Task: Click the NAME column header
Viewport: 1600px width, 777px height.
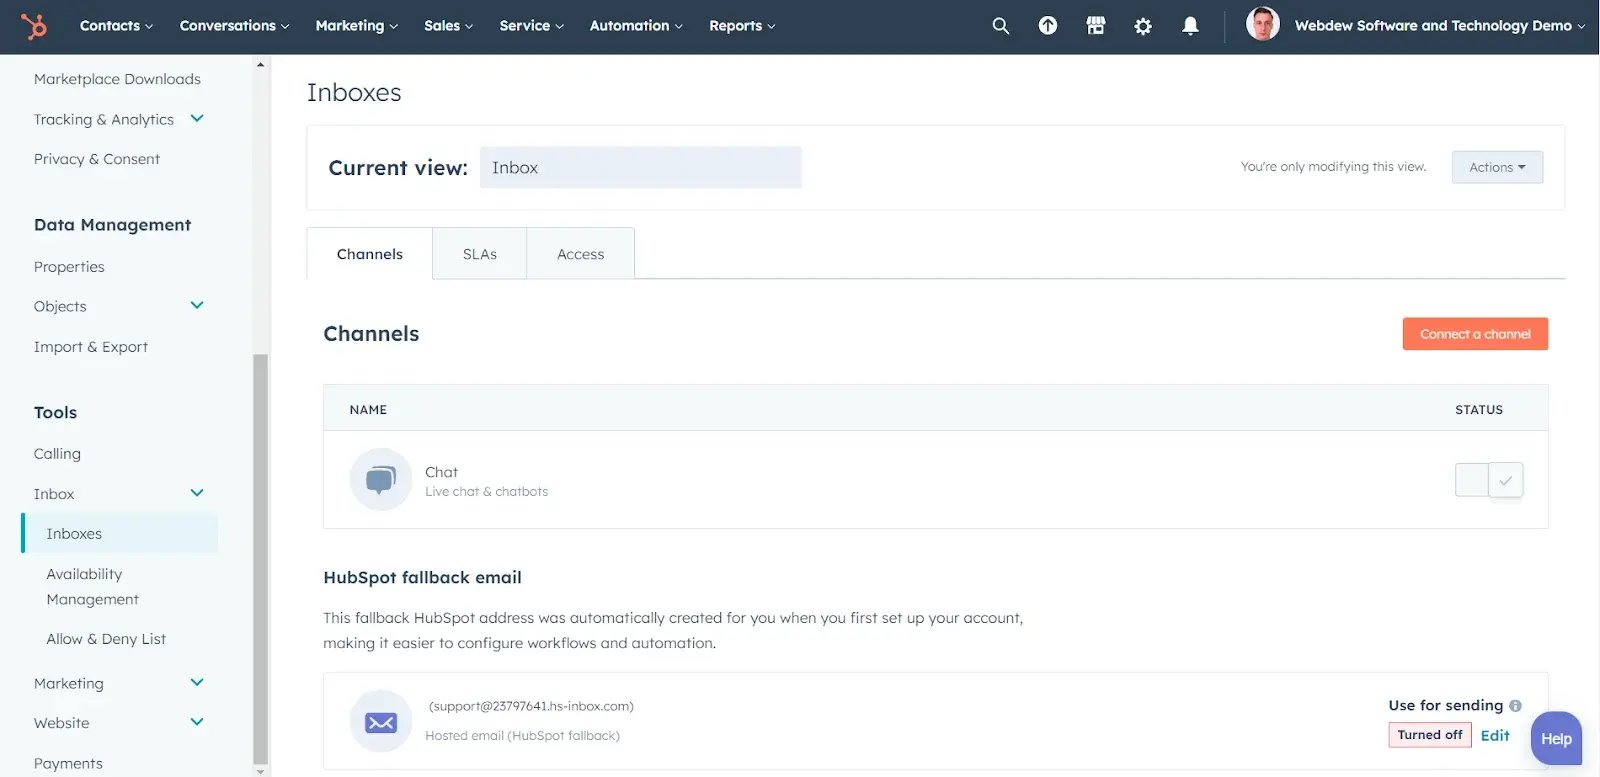Action: [368, 410]
